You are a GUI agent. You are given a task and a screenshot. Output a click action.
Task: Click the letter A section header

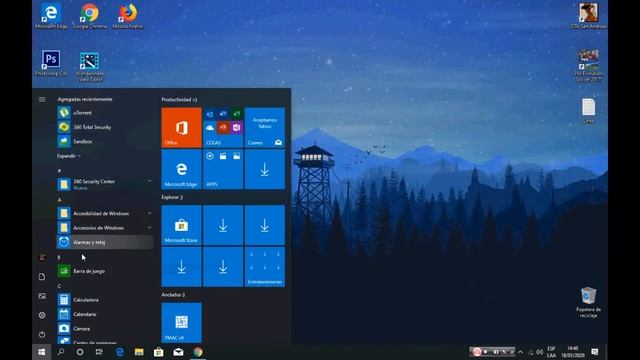click(60, 200)
